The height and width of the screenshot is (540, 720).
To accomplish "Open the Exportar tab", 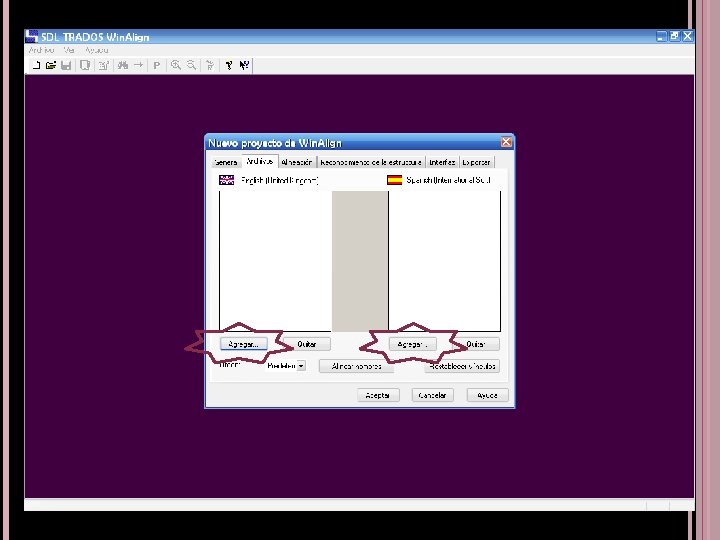I will pos(476,163).
